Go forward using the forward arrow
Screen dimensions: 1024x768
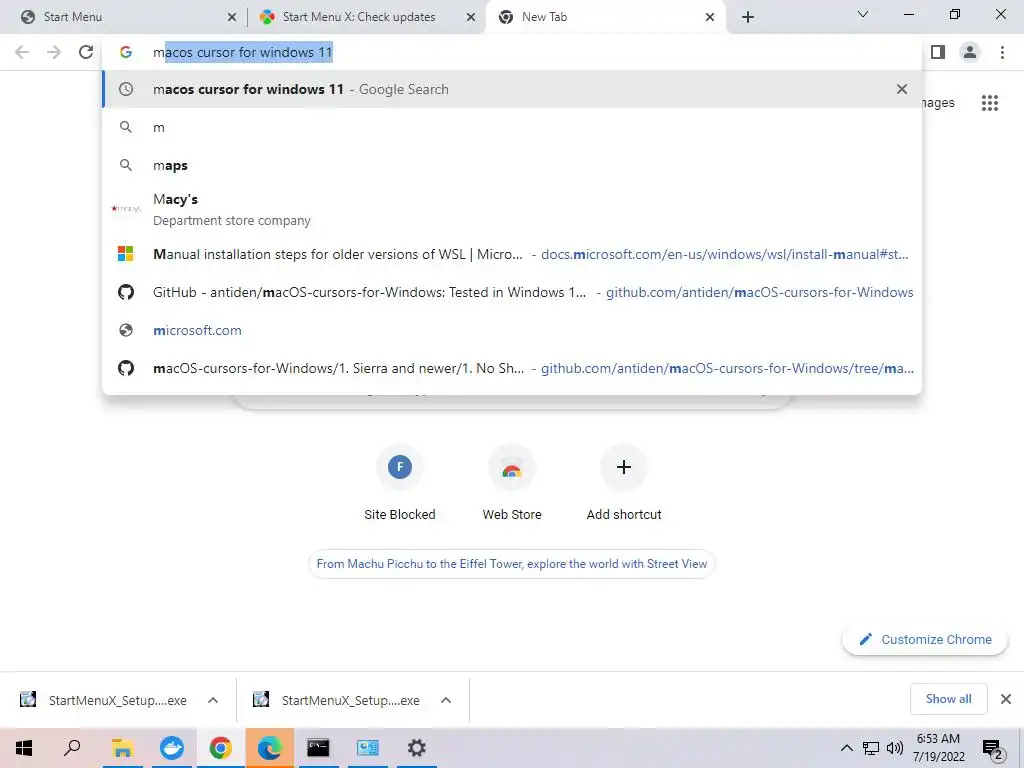pyautogui.click(x=54, y=52)
